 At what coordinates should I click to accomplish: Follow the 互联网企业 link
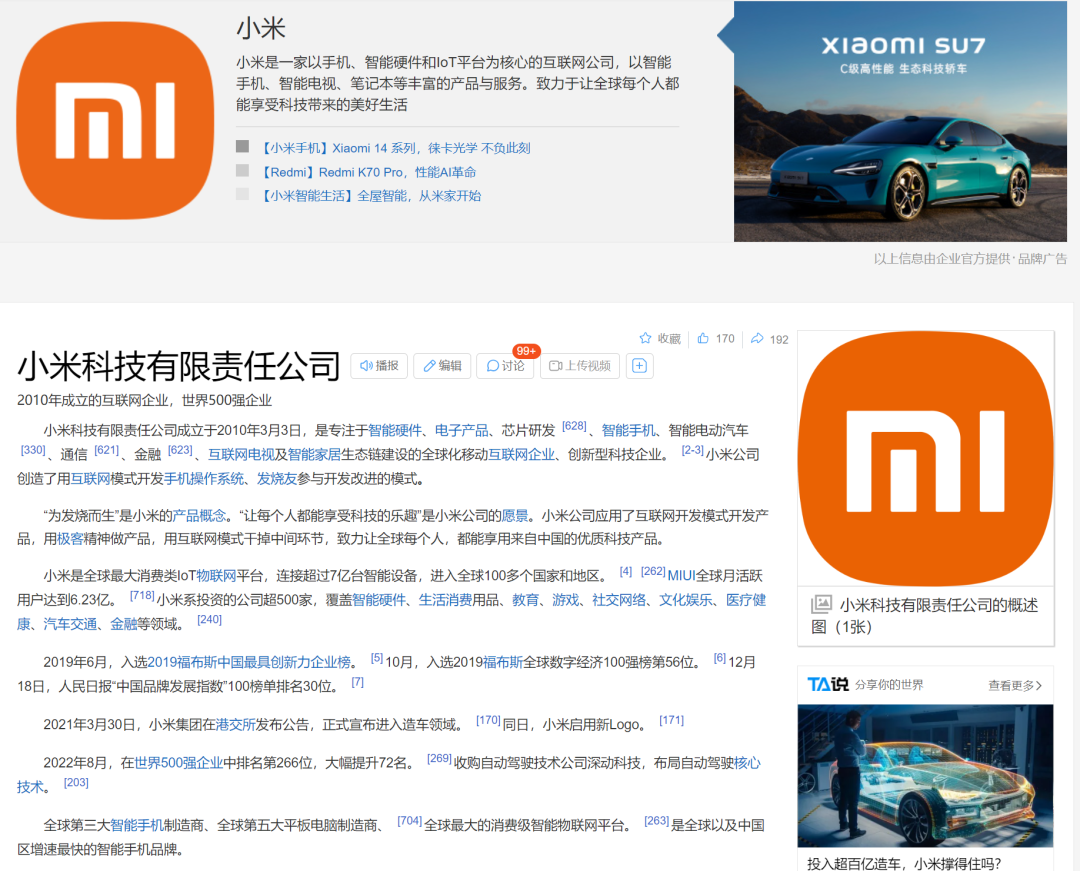(521, 454)
